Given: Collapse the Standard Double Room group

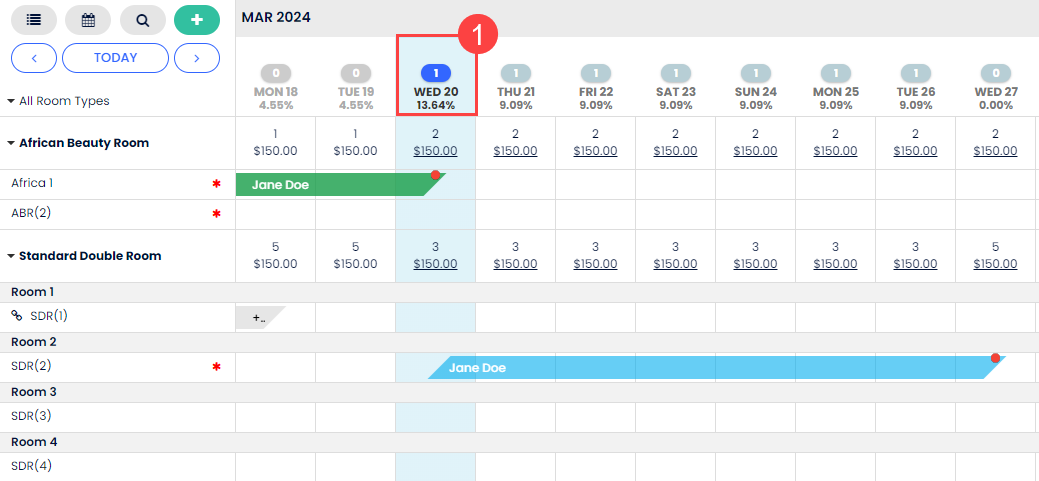Looking at the screenshot, I should tap(11, 256).
